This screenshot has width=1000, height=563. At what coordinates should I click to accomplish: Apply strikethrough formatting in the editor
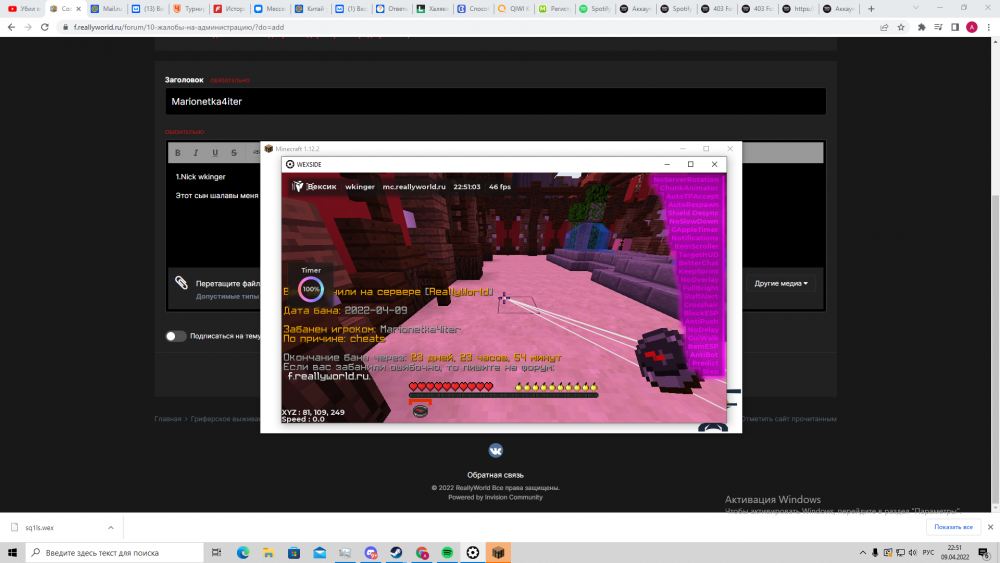[x=234, y=153]
